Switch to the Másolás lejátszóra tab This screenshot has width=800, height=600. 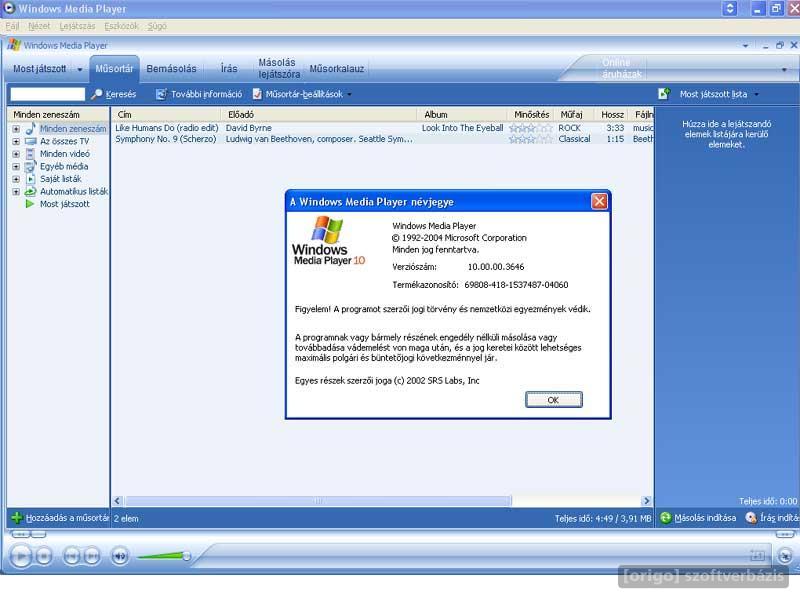click(x=279, y=69)
